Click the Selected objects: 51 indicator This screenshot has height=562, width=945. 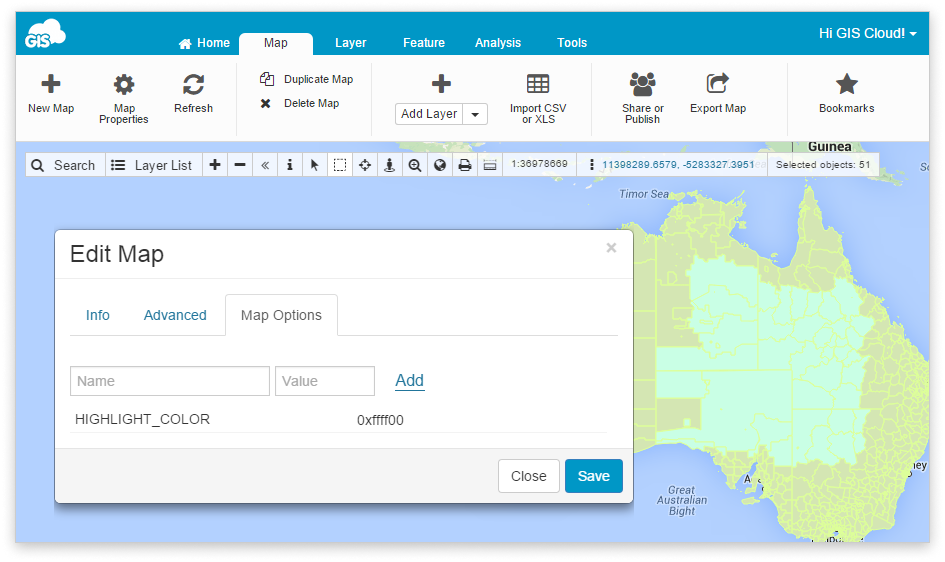tap(823, 164)
